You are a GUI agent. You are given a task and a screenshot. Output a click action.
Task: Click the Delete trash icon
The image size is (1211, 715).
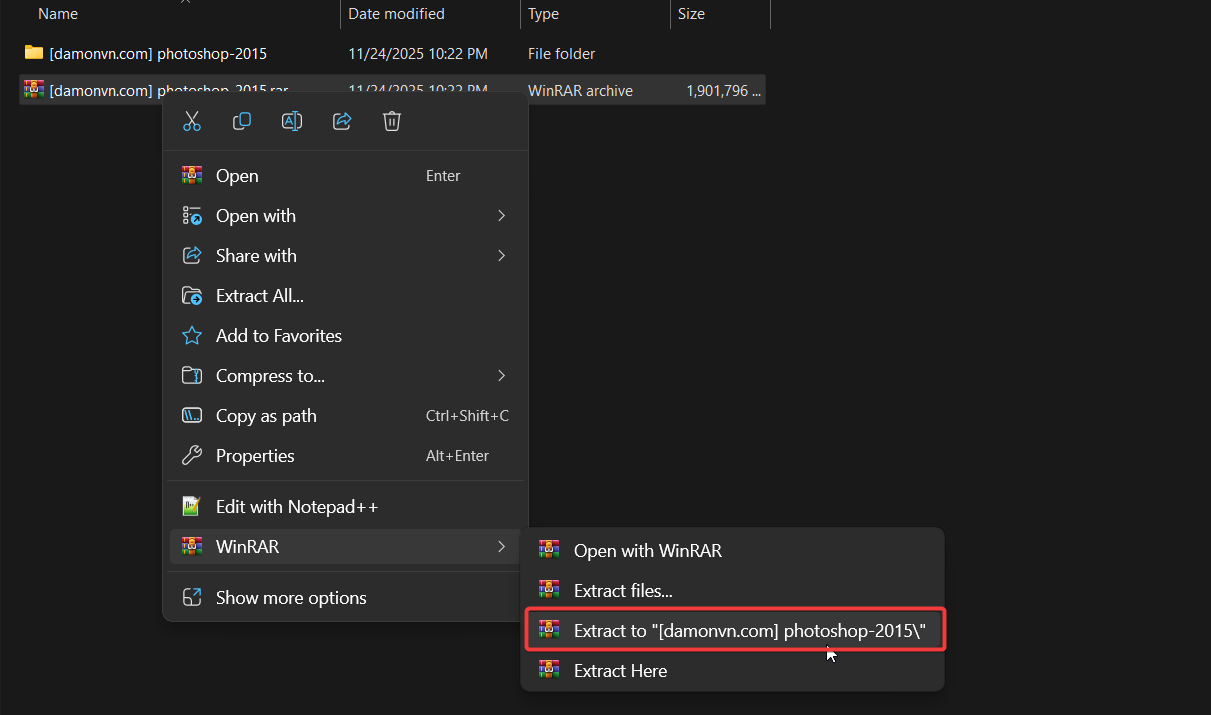click(392, 121)
